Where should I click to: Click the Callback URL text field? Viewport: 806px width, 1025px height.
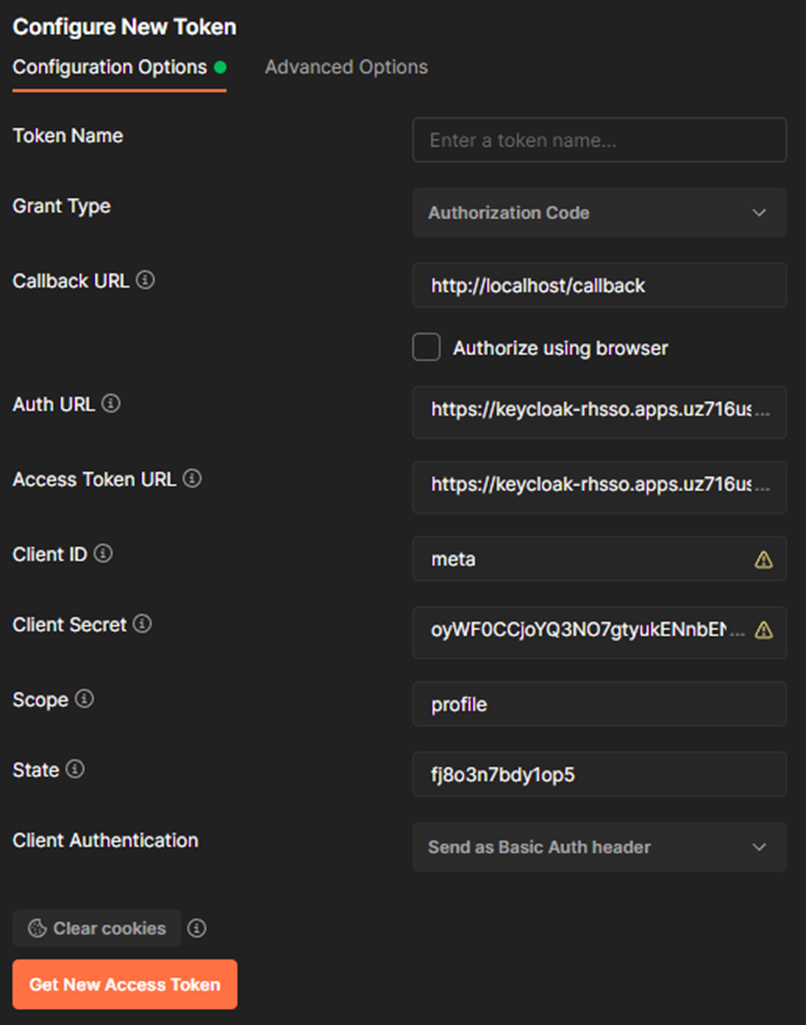point(599,285)
